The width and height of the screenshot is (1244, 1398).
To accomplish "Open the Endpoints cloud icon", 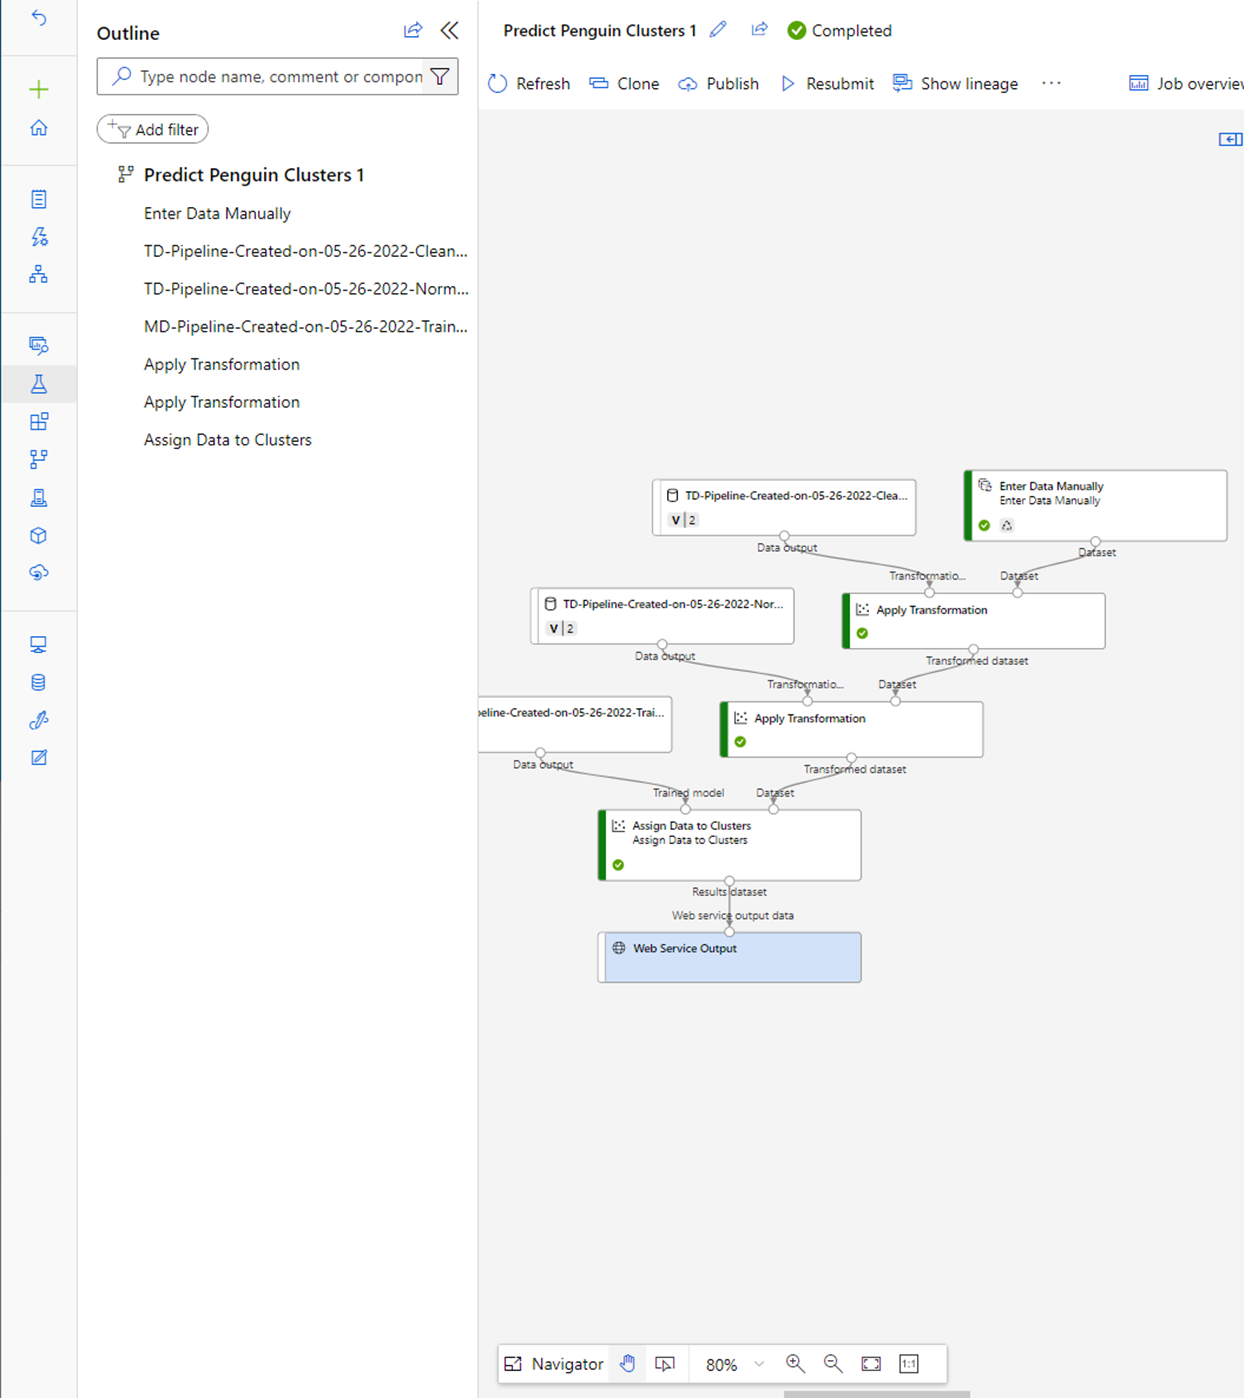I will coord(39,573).
